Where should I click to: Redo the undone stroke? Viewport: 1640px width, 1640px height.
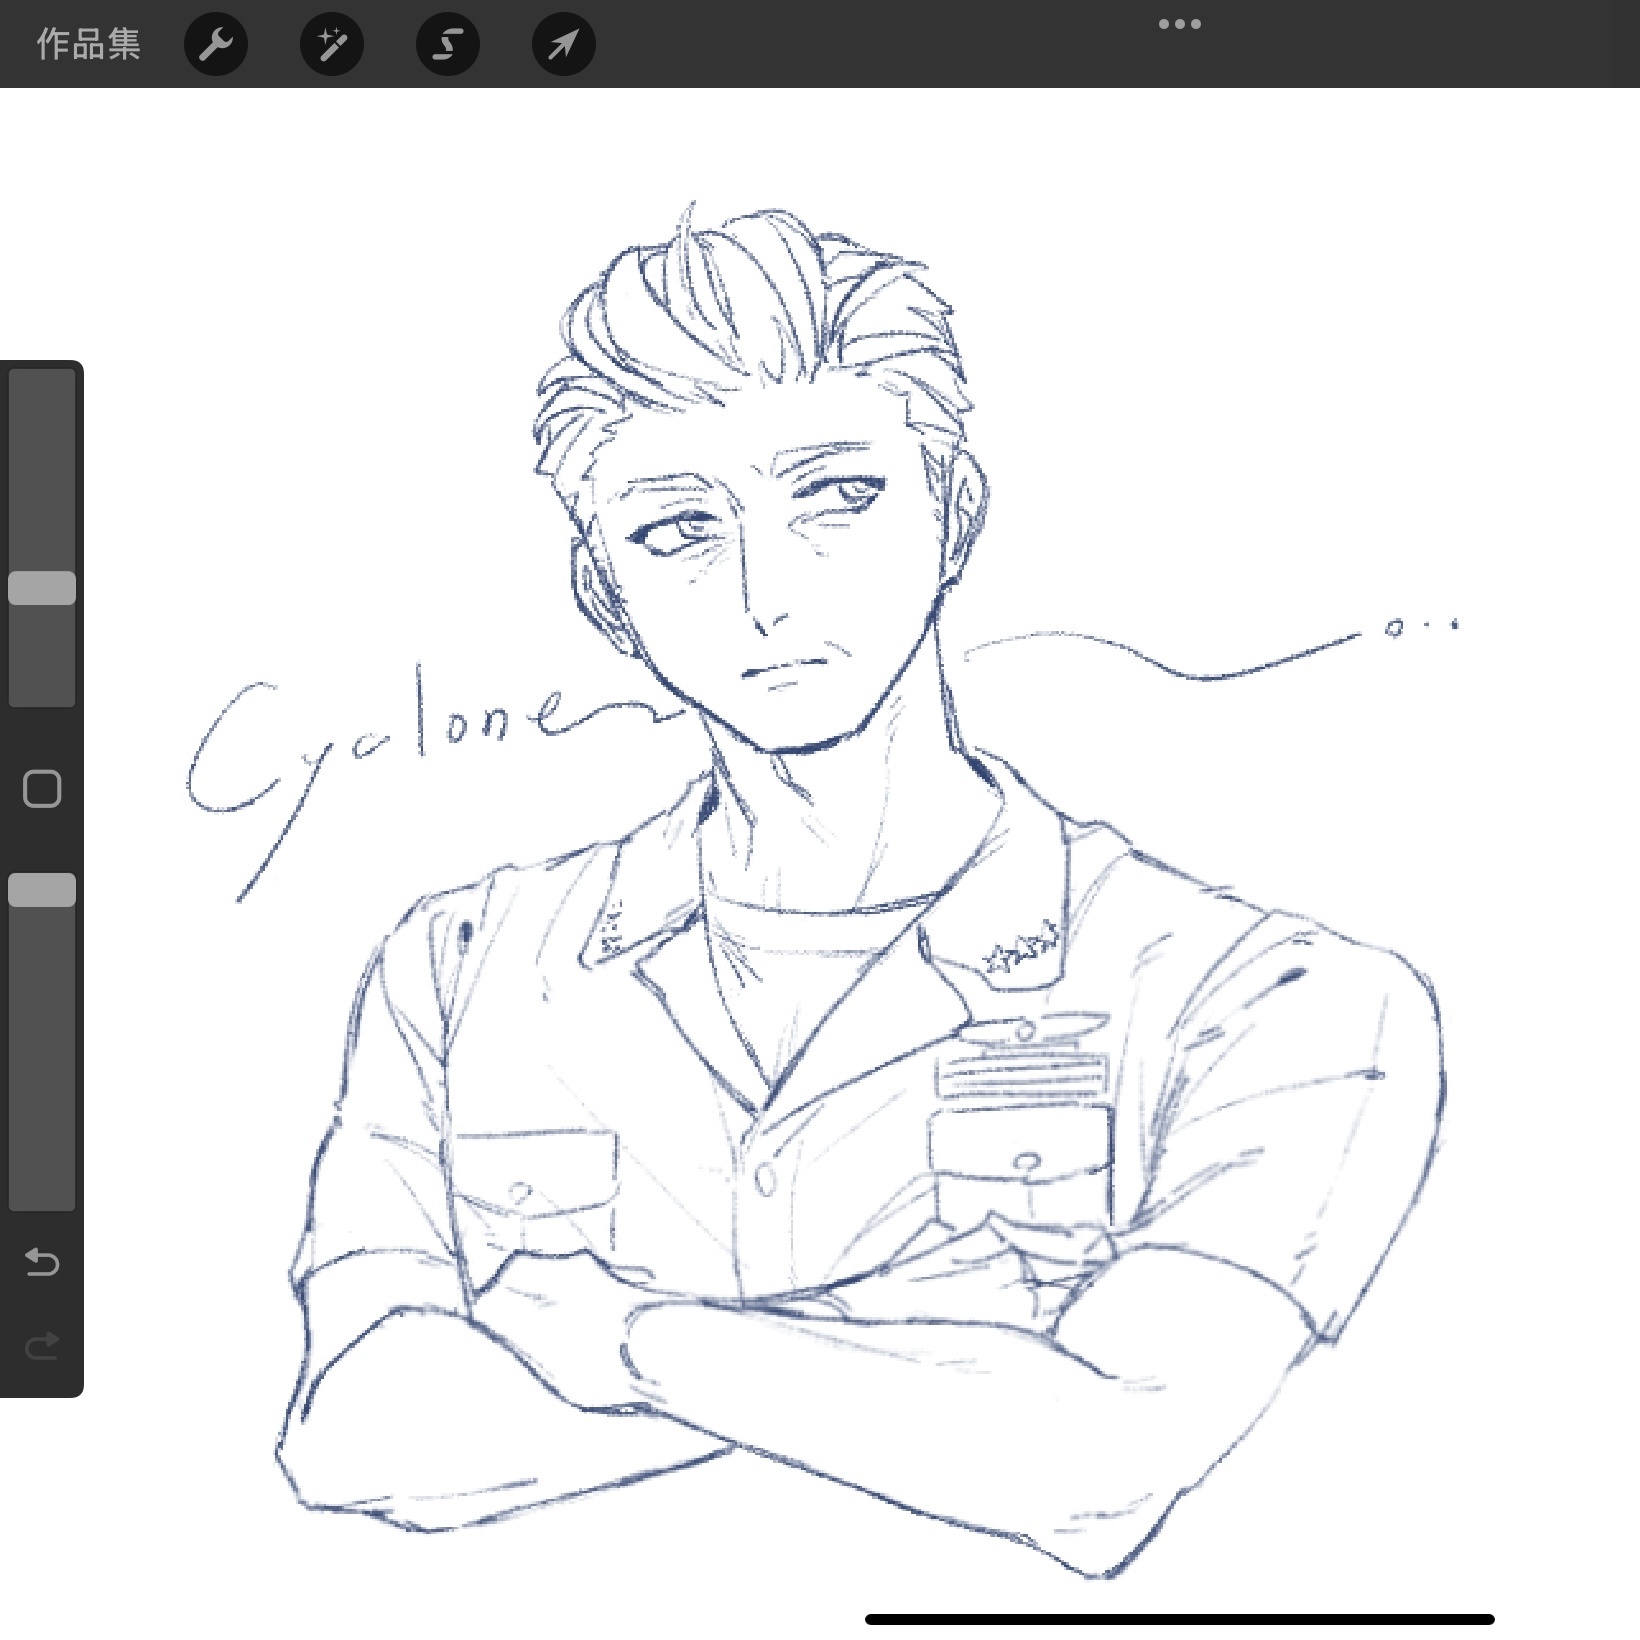(x=42, y=1346)
